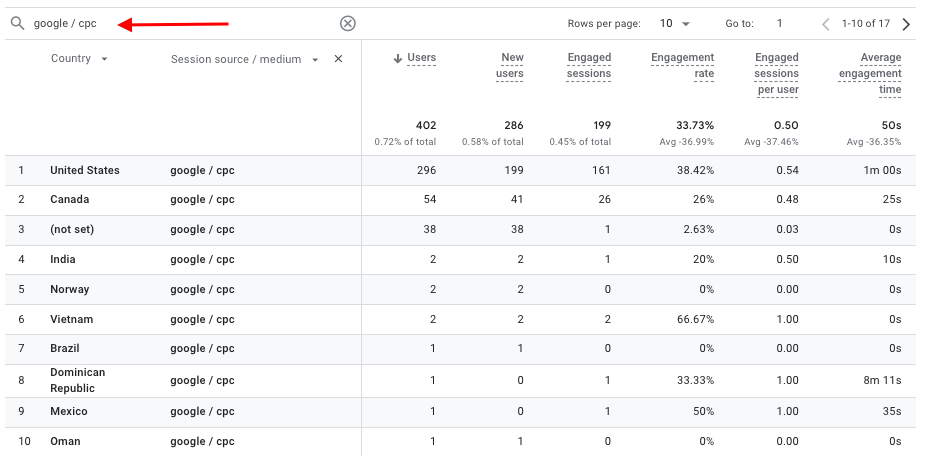925x456 pixels.
Task: Clear the search filter text
Action: coord(347,24)
